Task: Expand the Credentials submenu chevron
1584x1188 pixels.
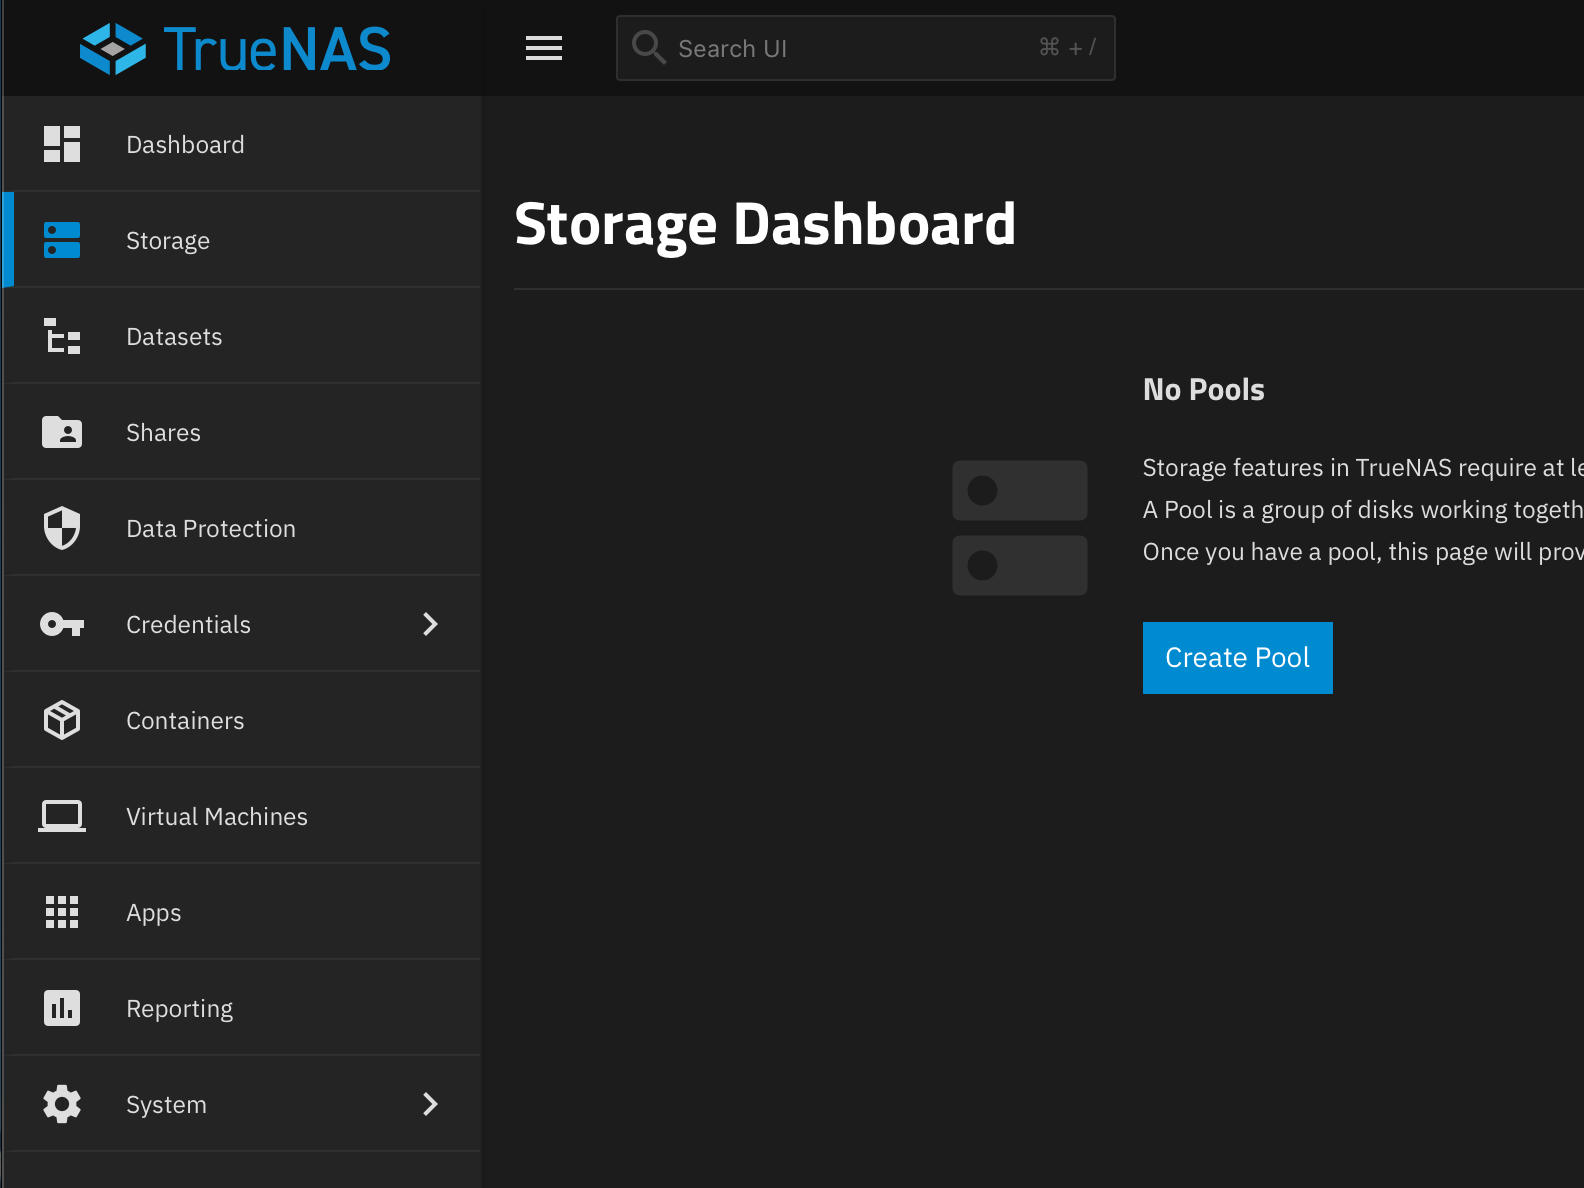Action: click(x=430, y=624)
